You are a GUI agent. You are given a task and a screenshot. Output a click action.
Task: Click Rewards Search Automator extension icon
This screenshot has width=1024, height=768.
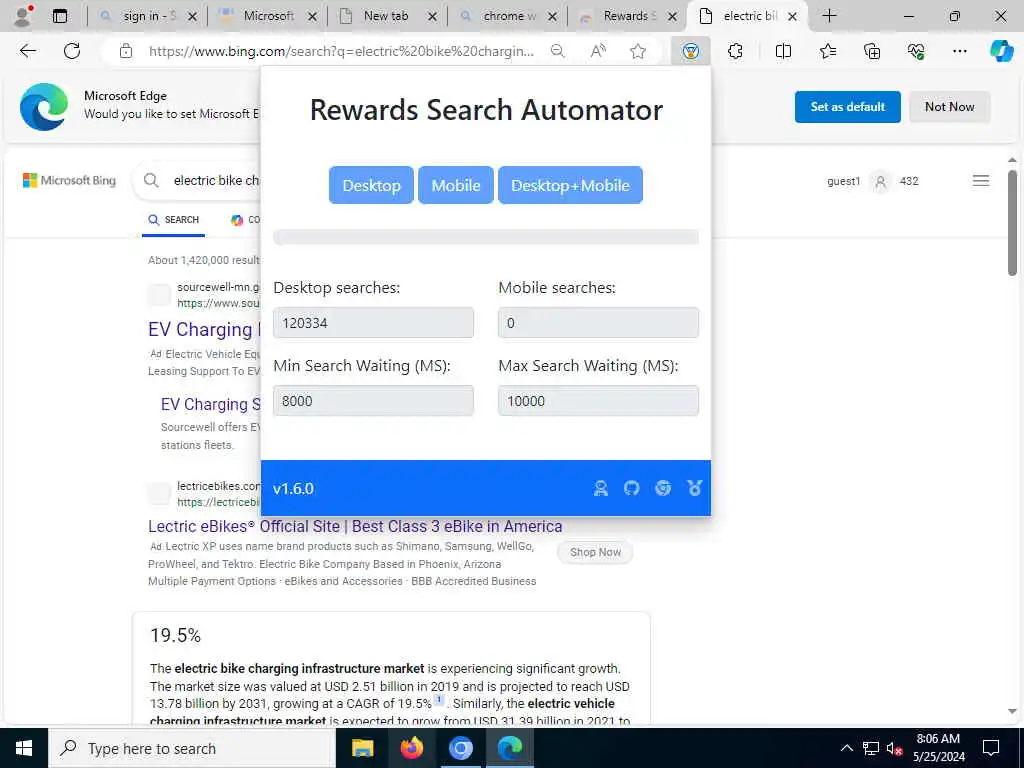click(690, 51)
